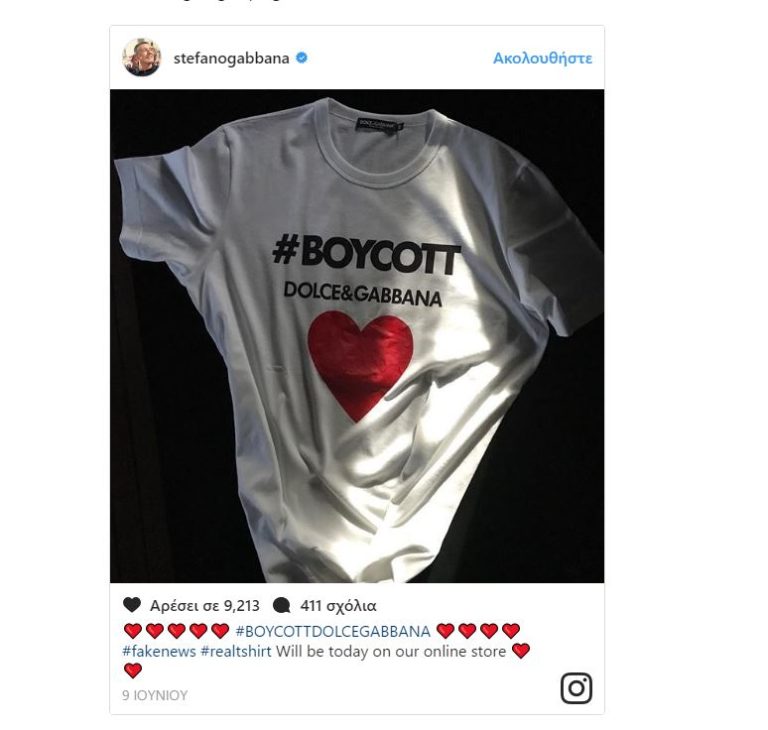
Task: Select the #realtshirt hashtag link
Action: pyautogui.click(x=236, y=651)
